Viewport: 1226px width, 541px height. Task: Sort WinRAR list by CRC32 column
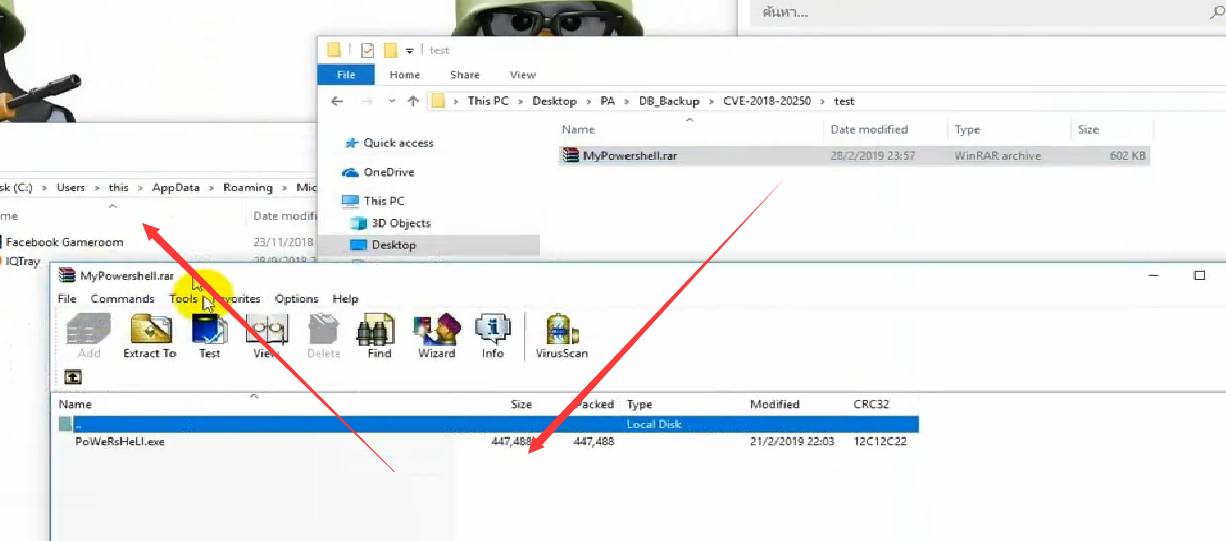coord(871,404)
